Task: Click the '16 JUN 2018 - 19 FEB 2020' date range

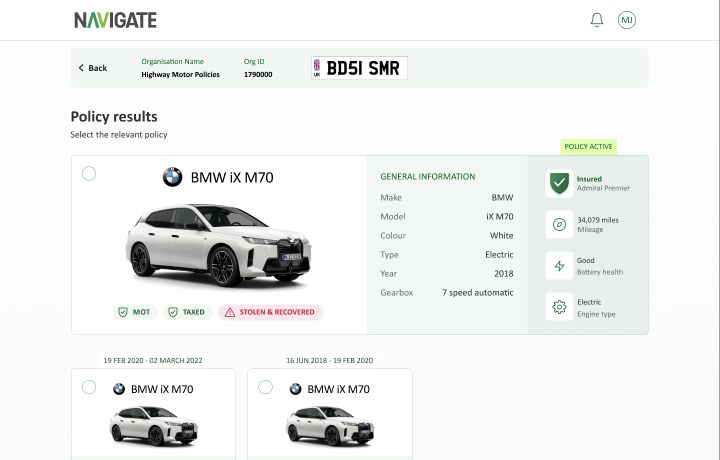Action: pos(330,360)
